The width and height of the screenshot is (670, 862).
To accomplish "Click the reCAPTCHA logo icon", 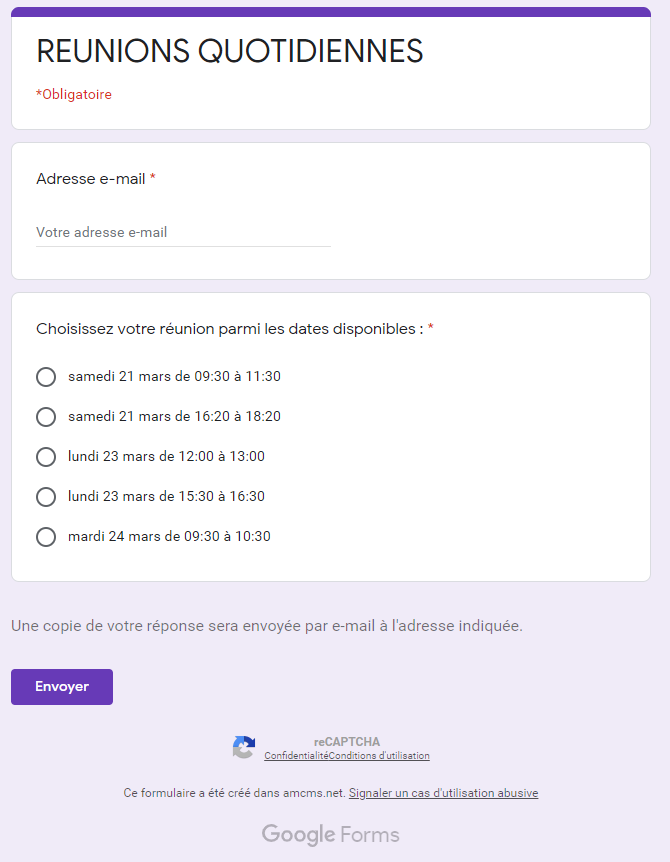I will point(243,747).
